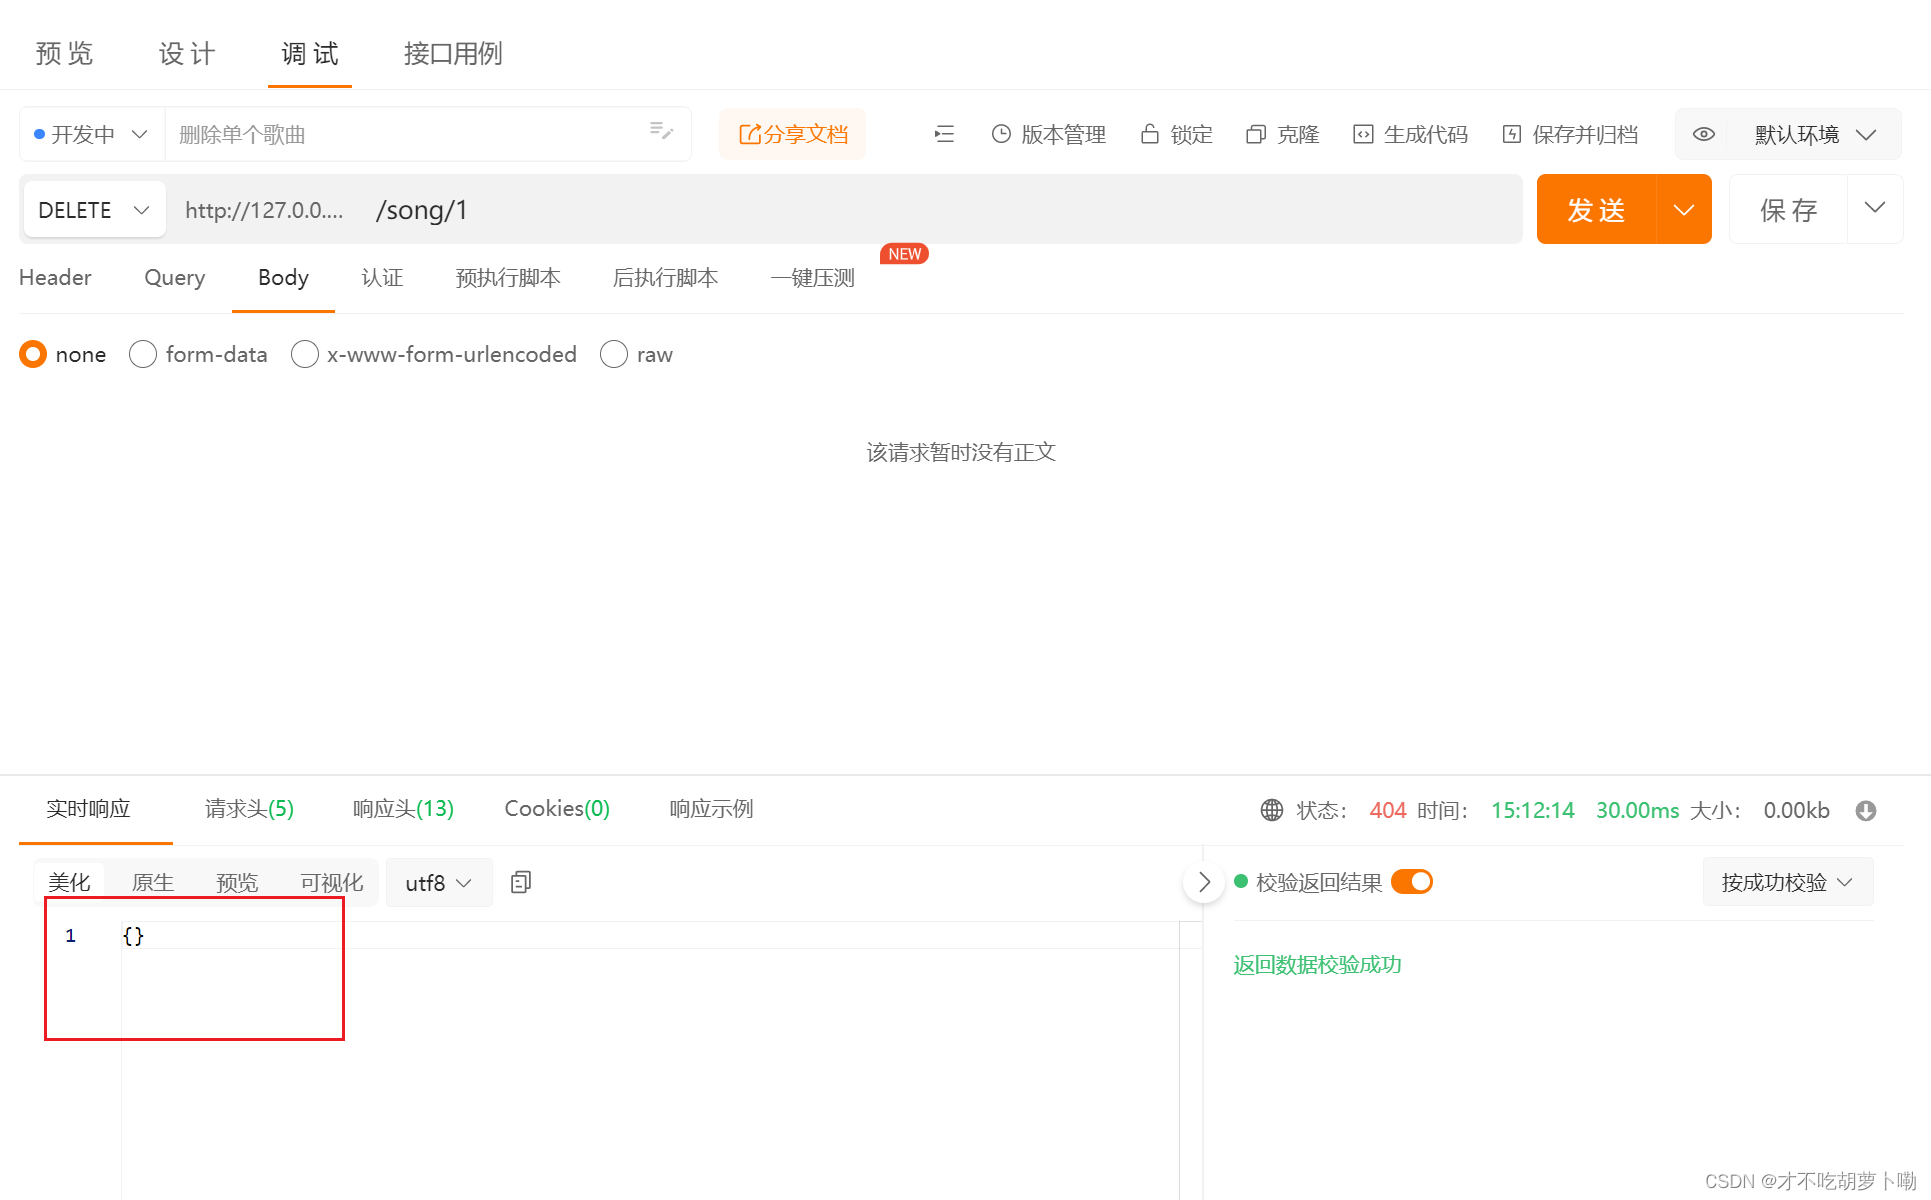
Task: Expand the utf8 encoding dropdown
Action: click(x=438, y=883)
